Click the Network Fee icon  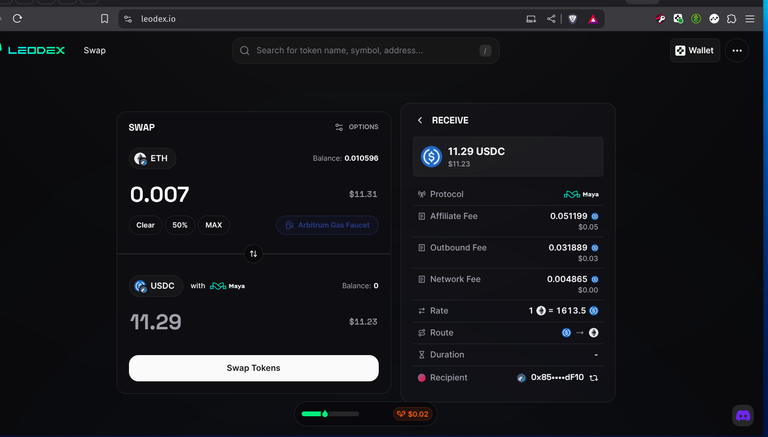pyautogui.click(x=421, y=279)
